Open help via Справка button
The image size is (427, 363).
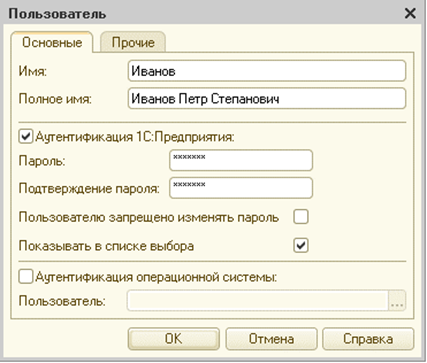[x=368, y=339]
